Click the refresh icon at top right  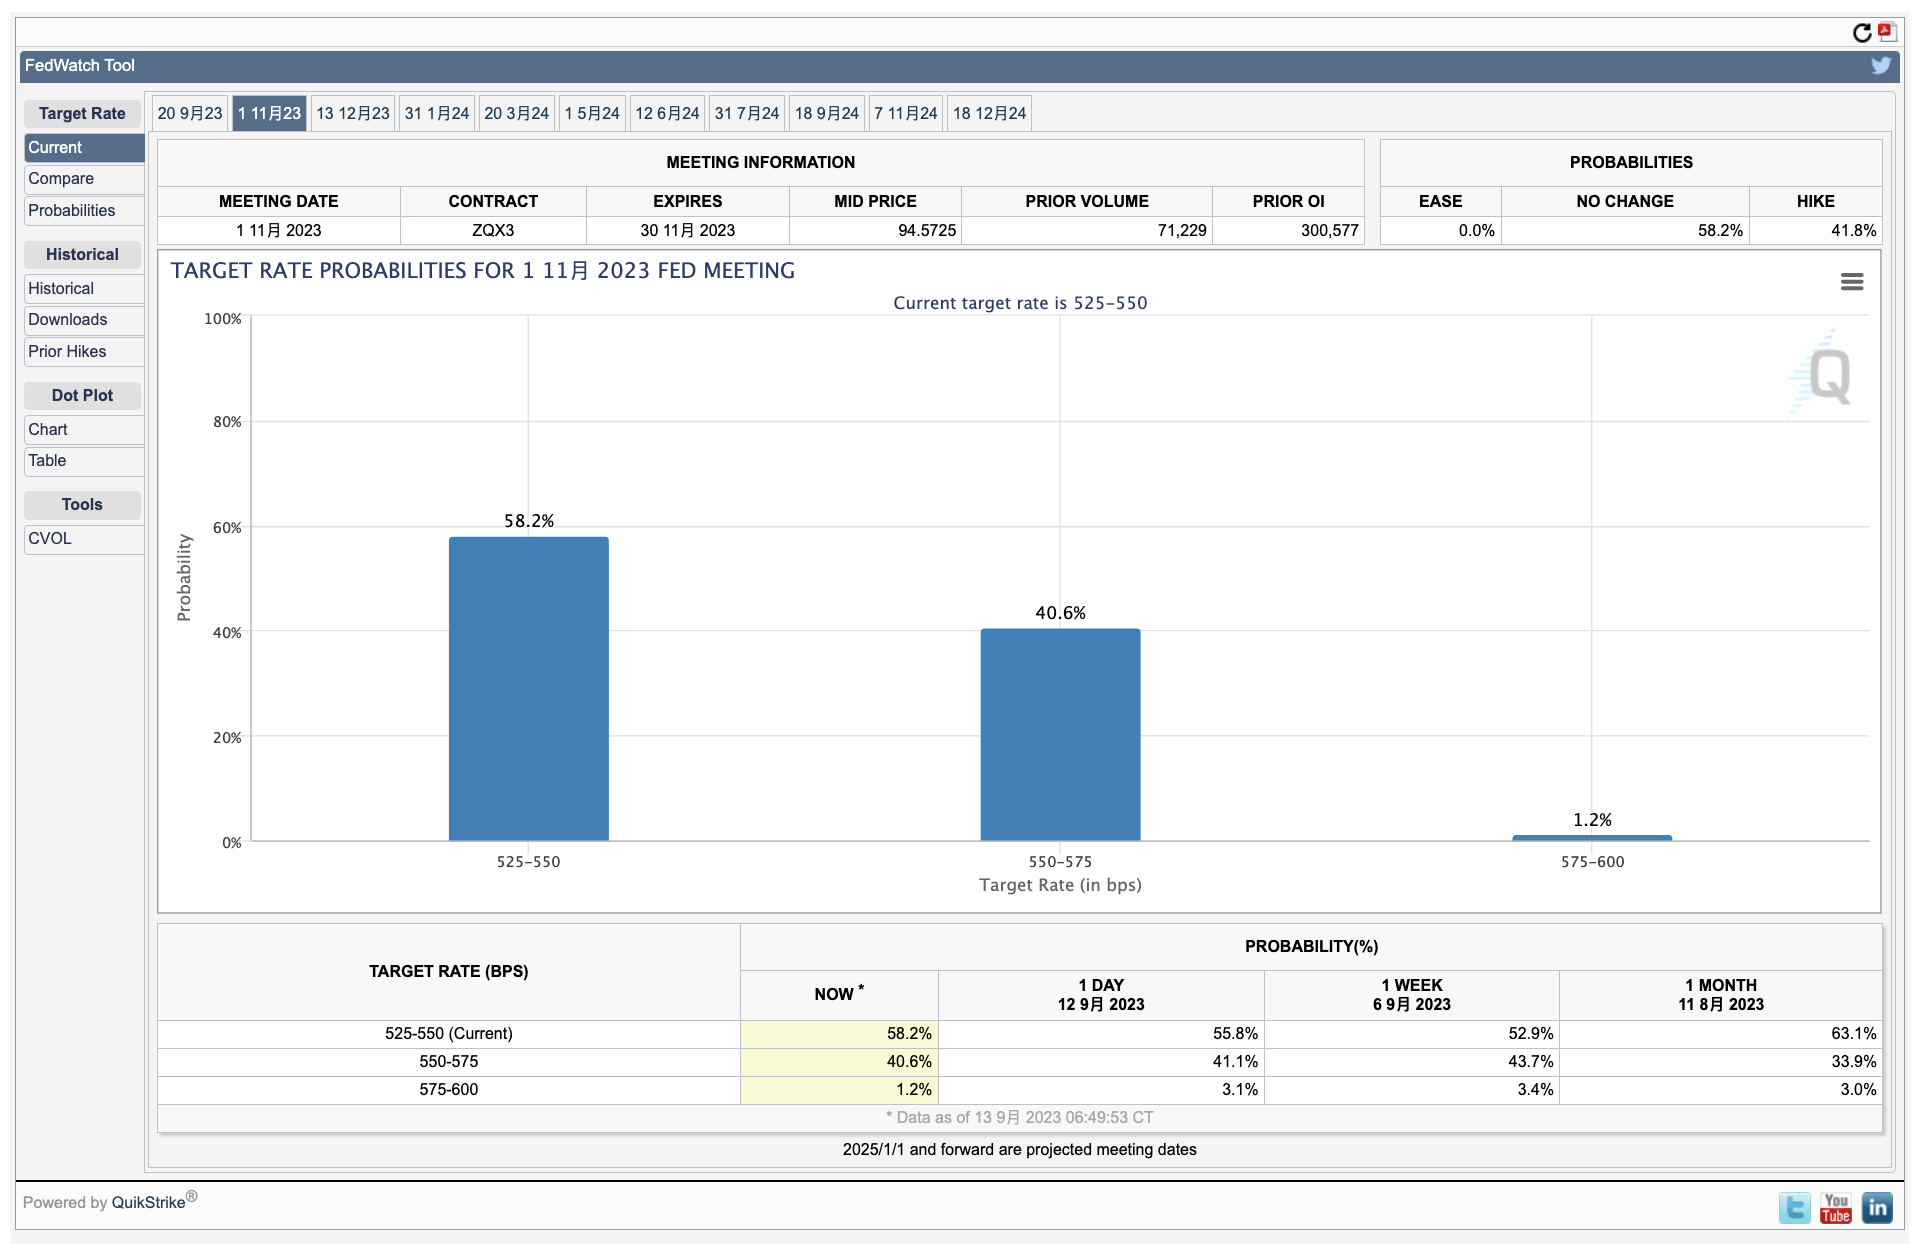tap(1861, 33)
